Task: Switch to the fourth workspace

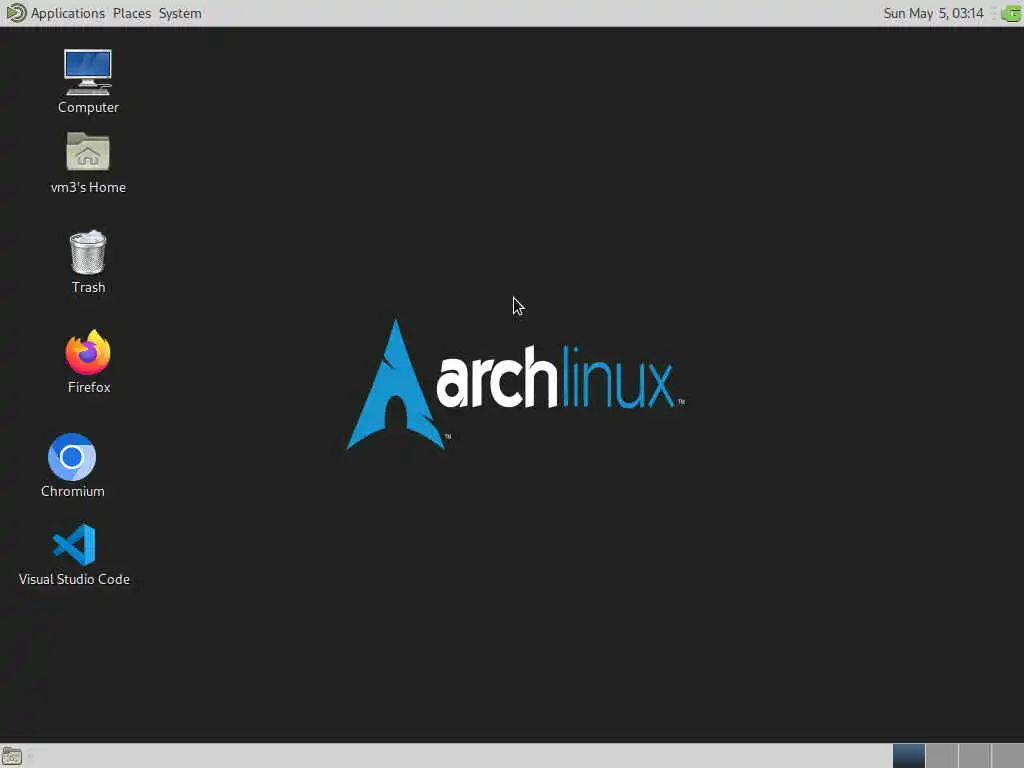Action: coord(1007,756)
